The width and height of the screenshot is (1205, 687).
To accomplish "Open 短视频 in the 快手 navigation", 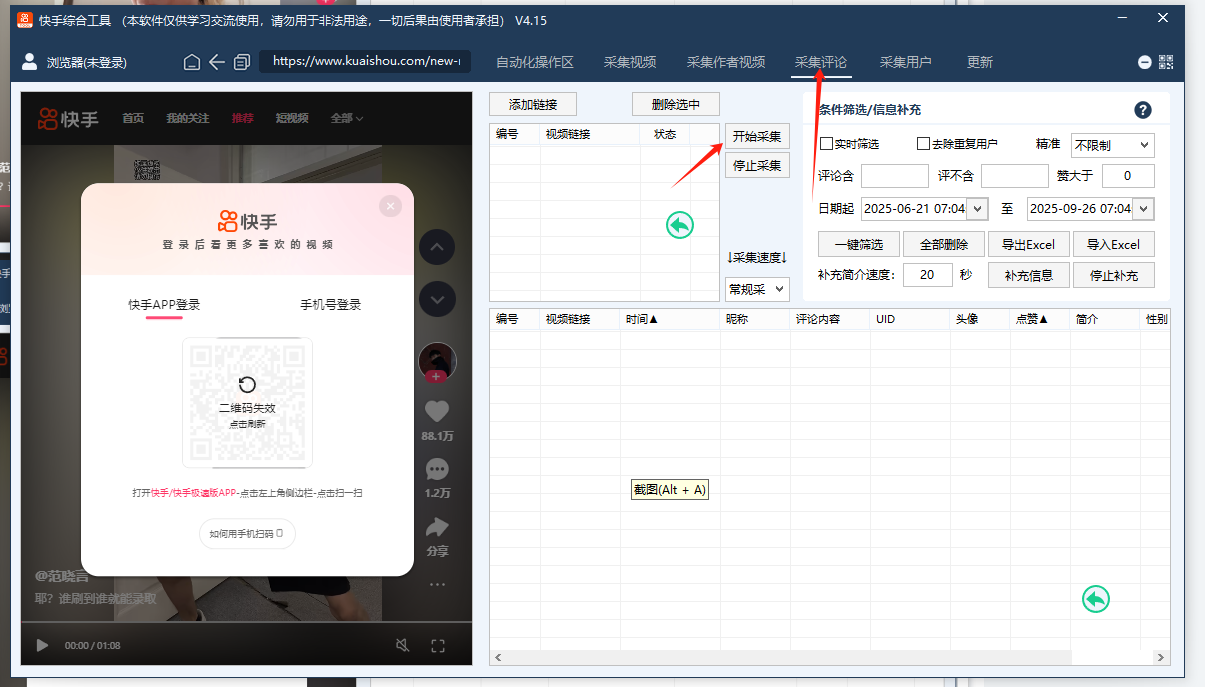I will 292,118.
